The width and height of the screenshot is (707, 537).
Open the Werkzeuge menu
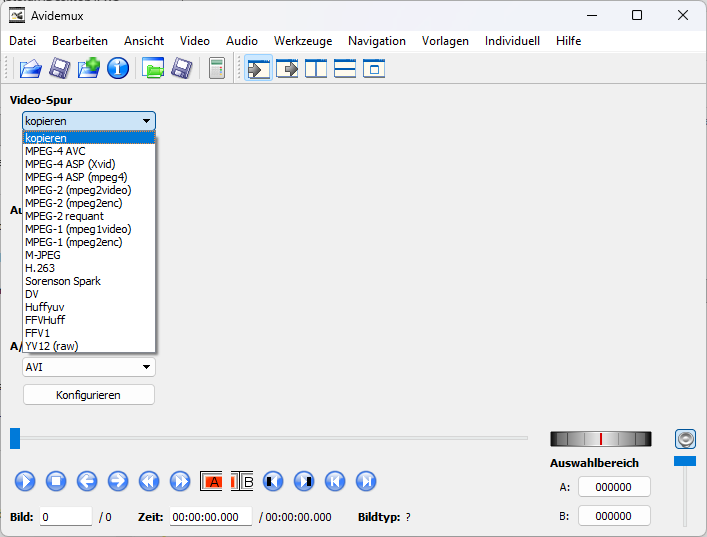(303, 41)
